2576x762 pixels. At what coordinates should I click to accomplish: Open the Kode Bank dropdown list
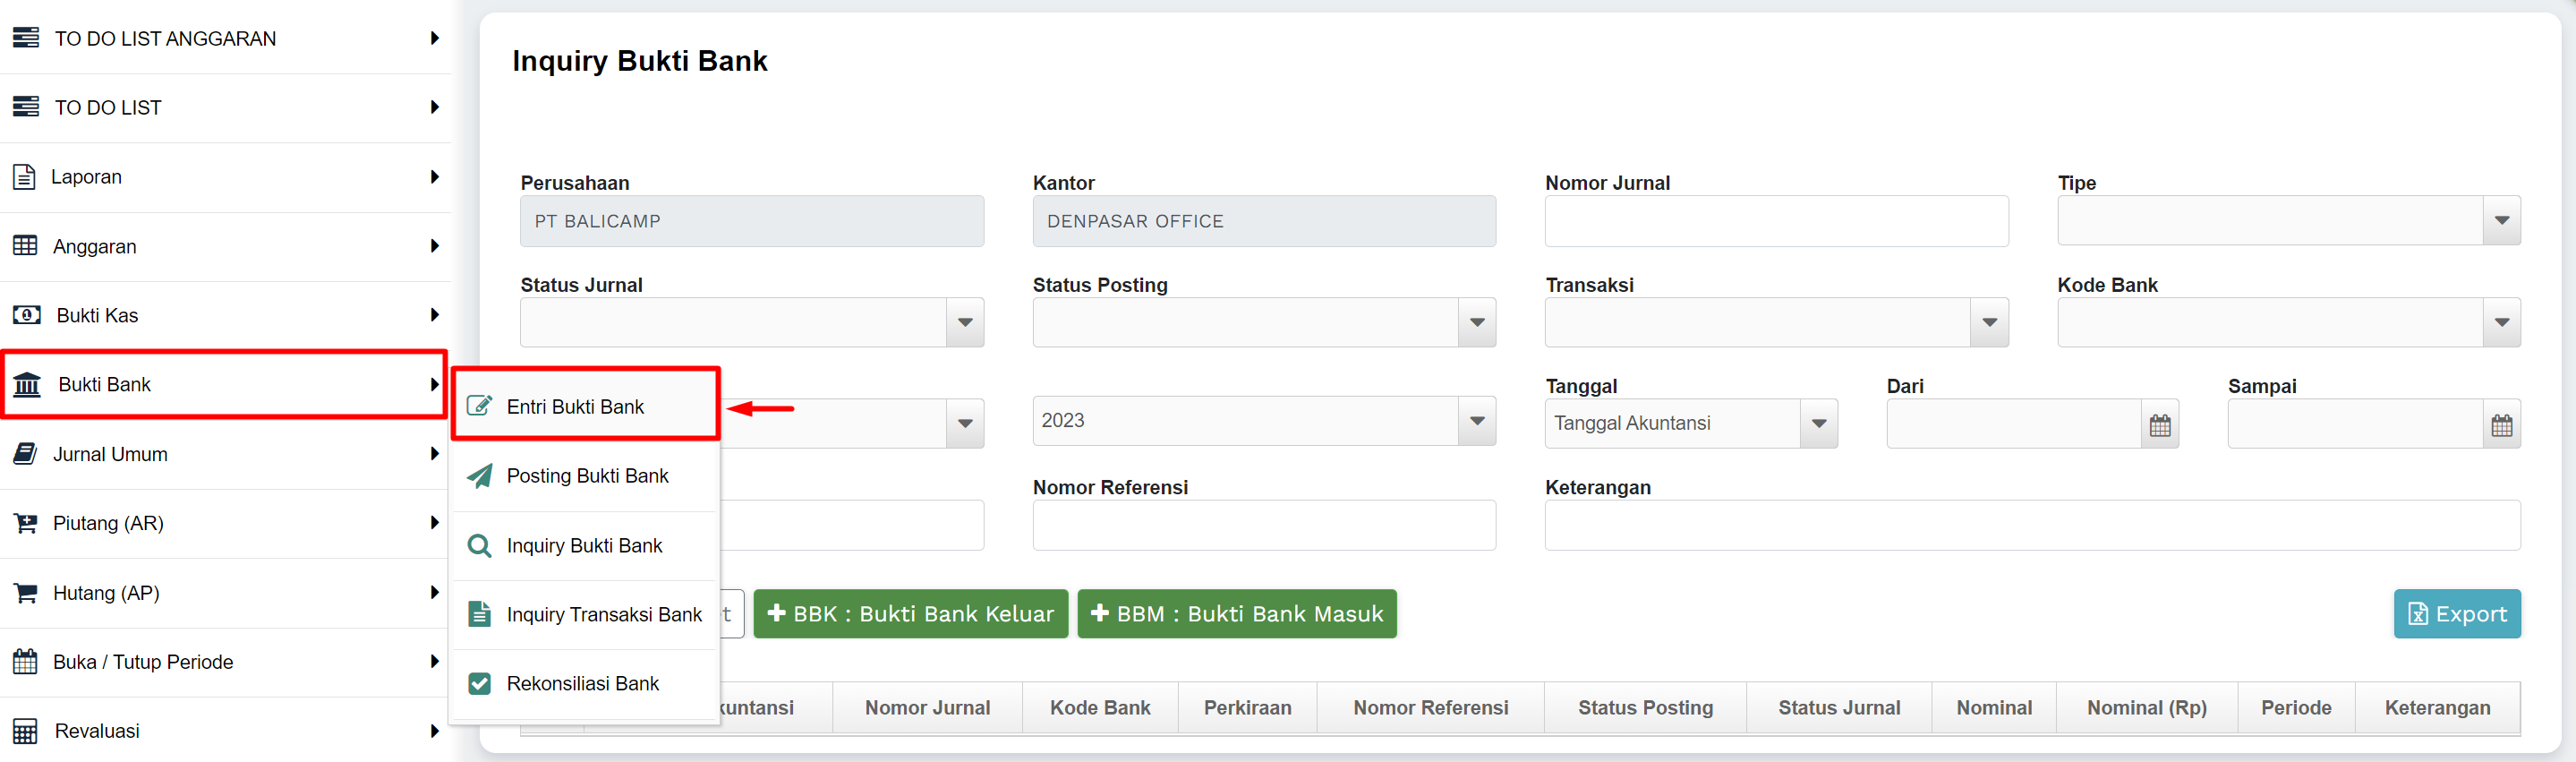[x=2500, y=323]
